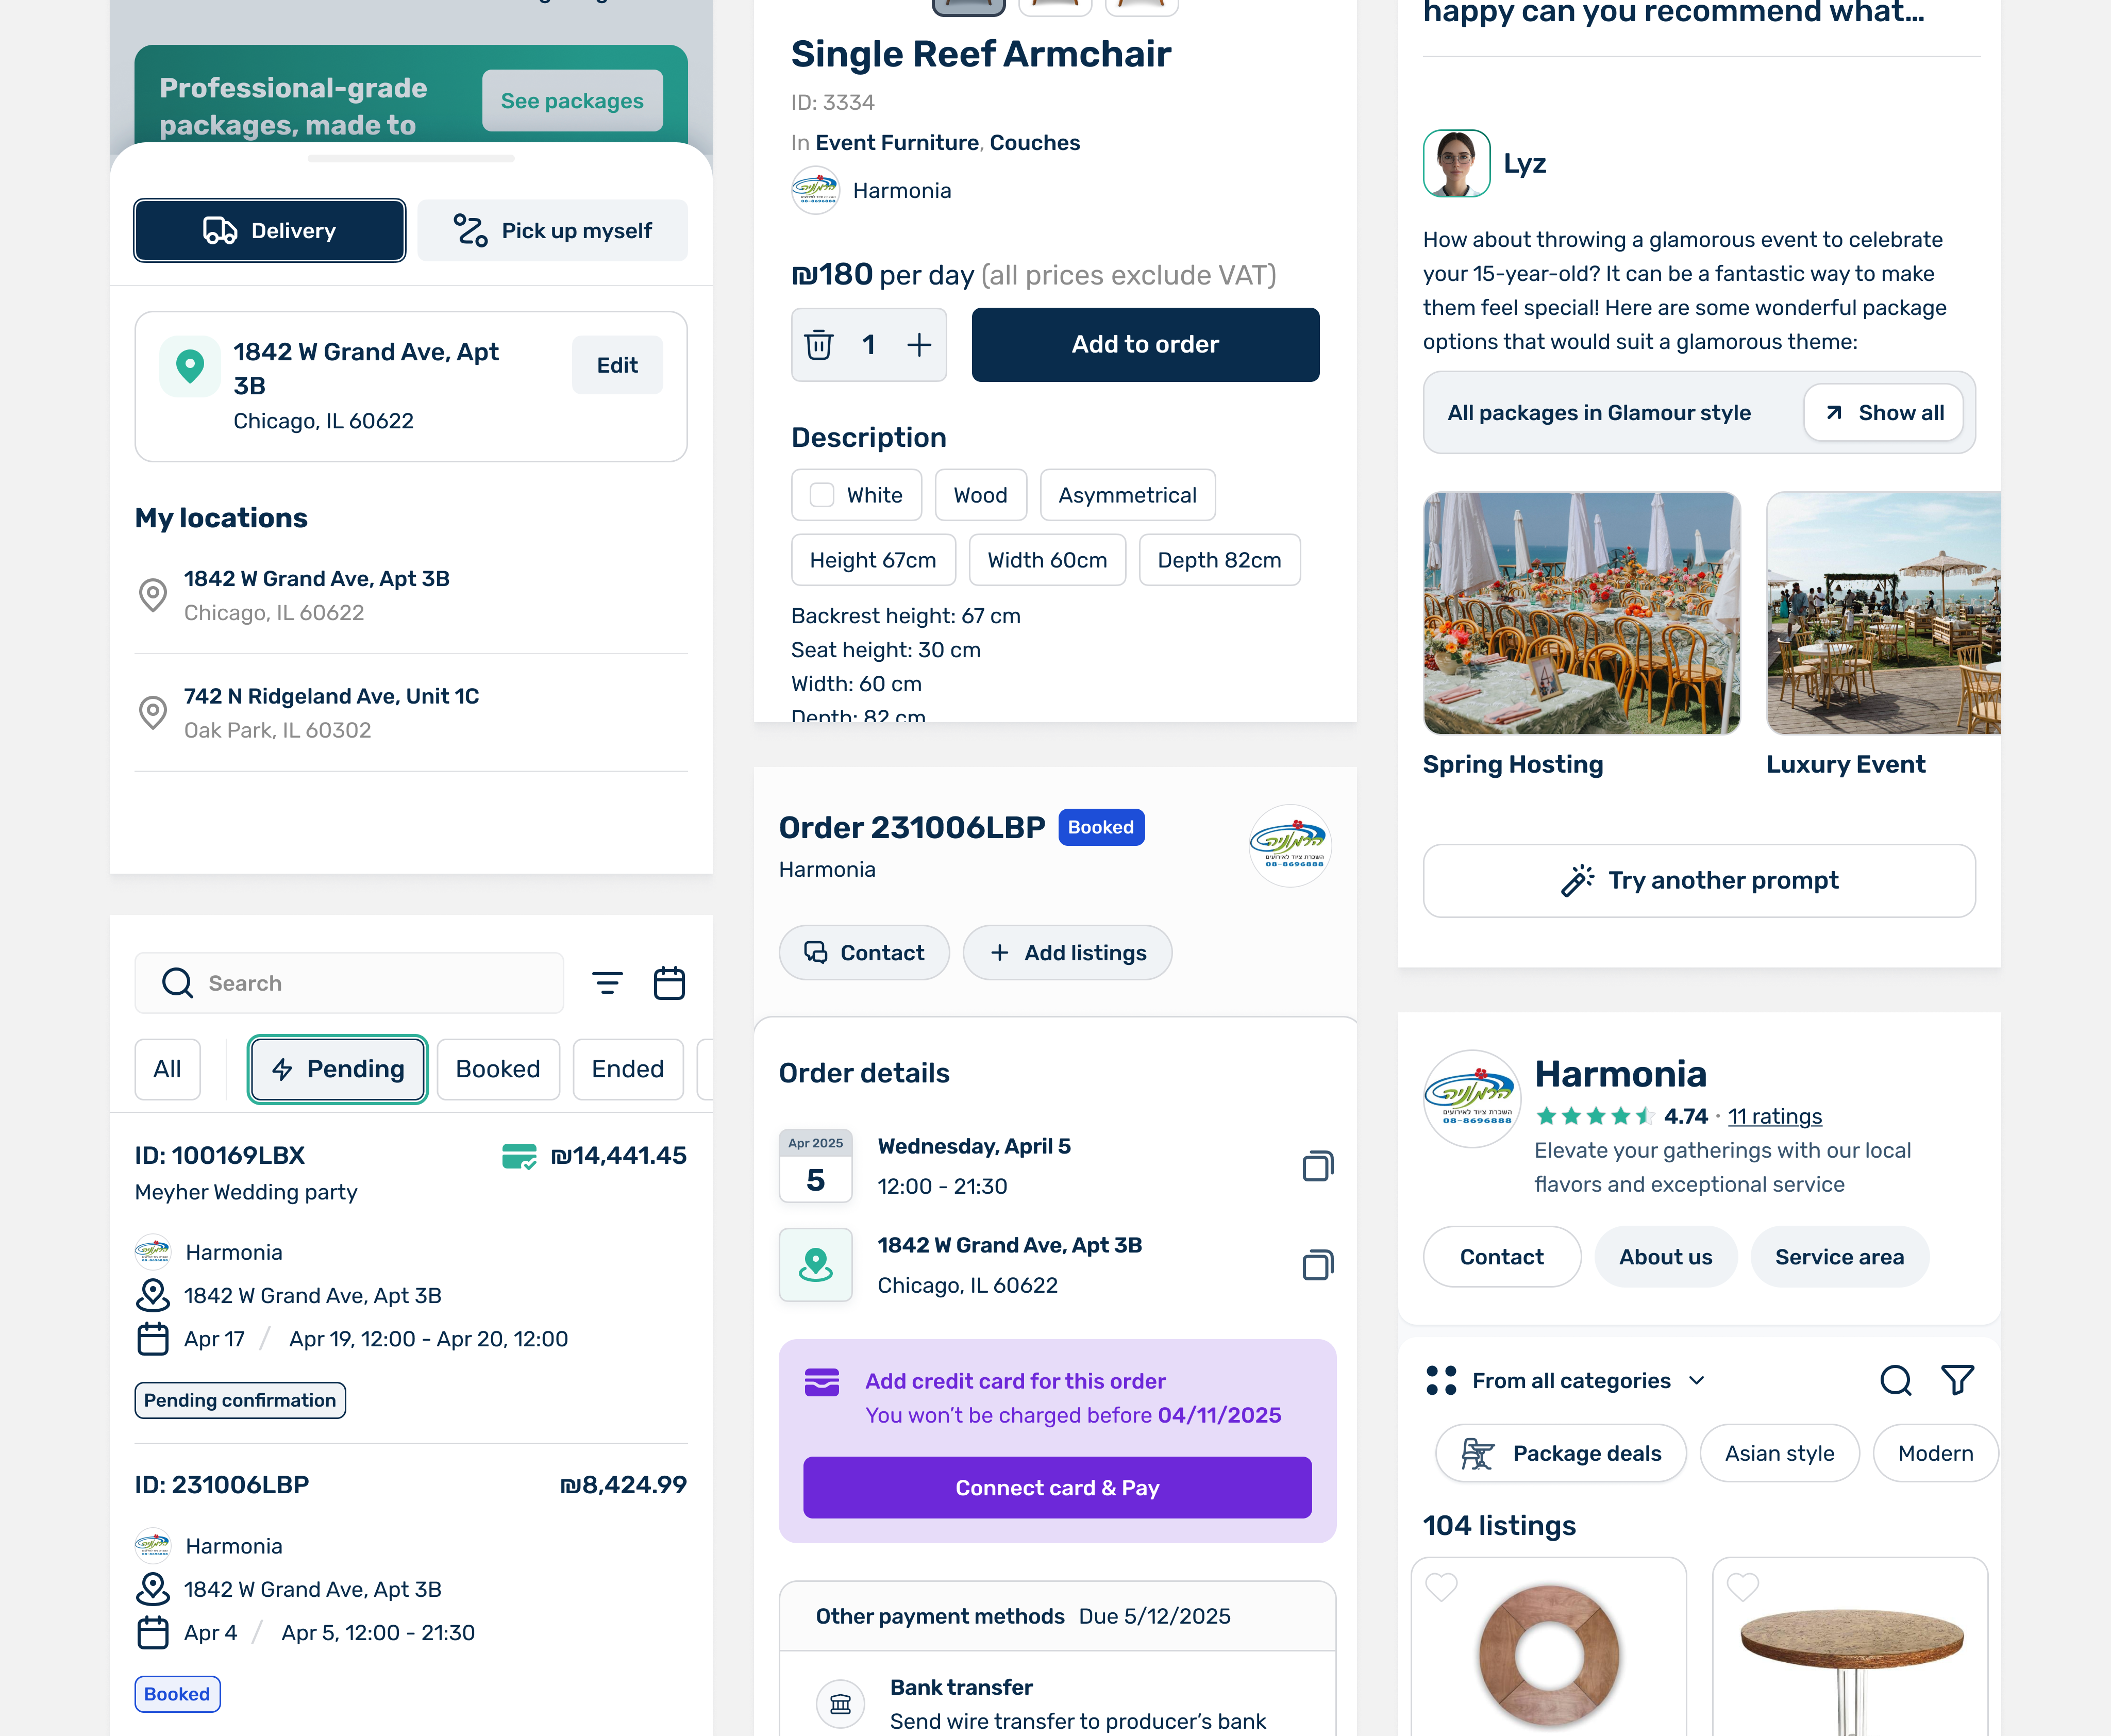
Task: Click Show all for Glamour packages
Action: point(1883,413)
